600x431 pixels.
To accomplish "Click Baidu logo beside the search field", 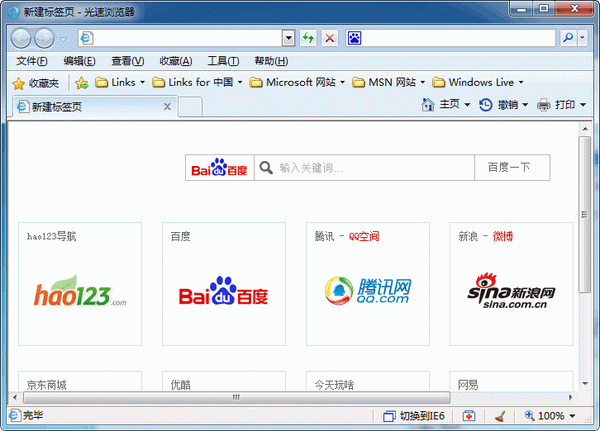I will pyautogui.click(x=220, y=168).
